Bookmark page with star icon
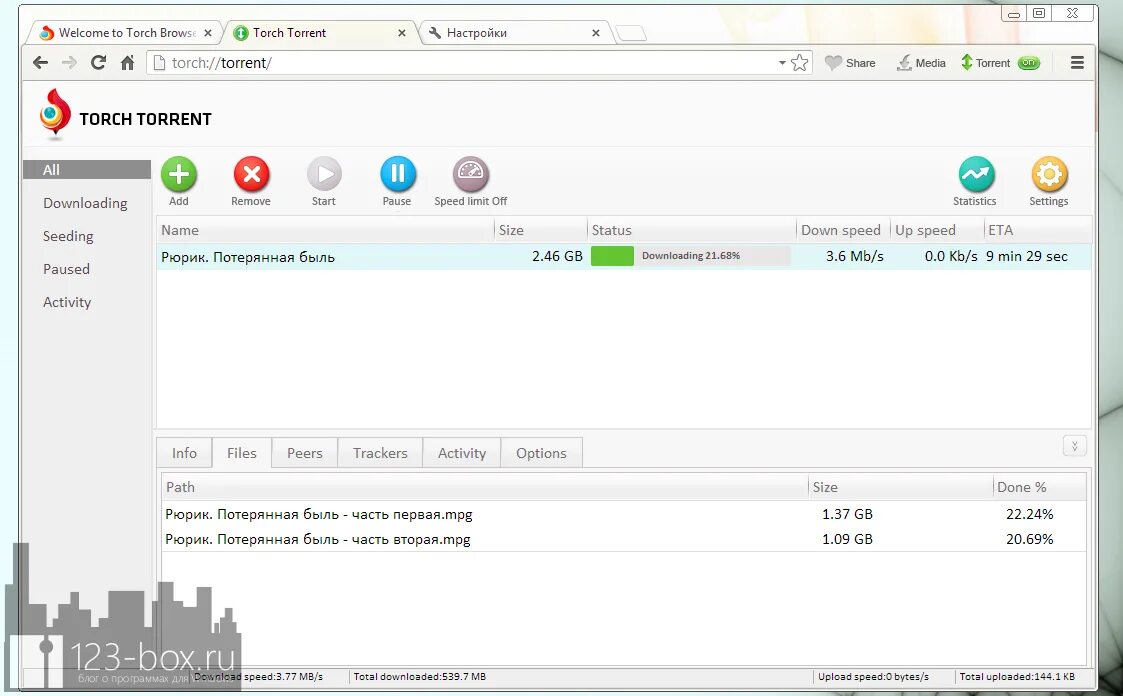 click(x=800, y=63)
